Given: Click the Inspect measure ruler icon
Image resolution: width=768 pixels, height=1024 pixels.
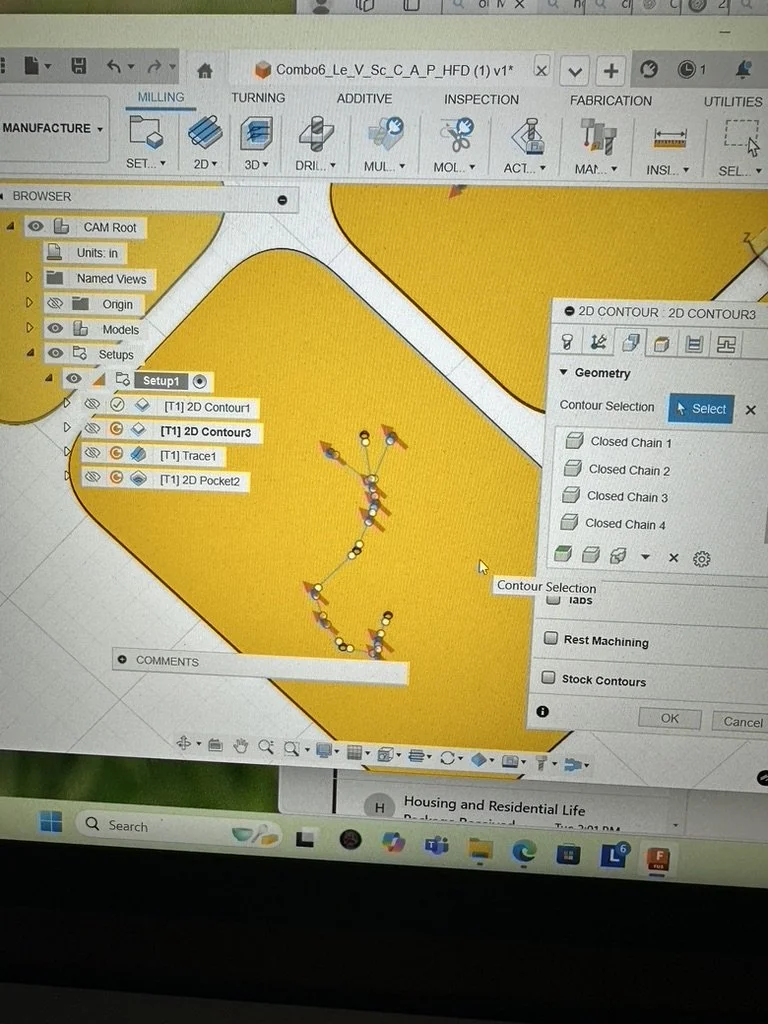Looking at the screenshot, I should pos(669,138).
